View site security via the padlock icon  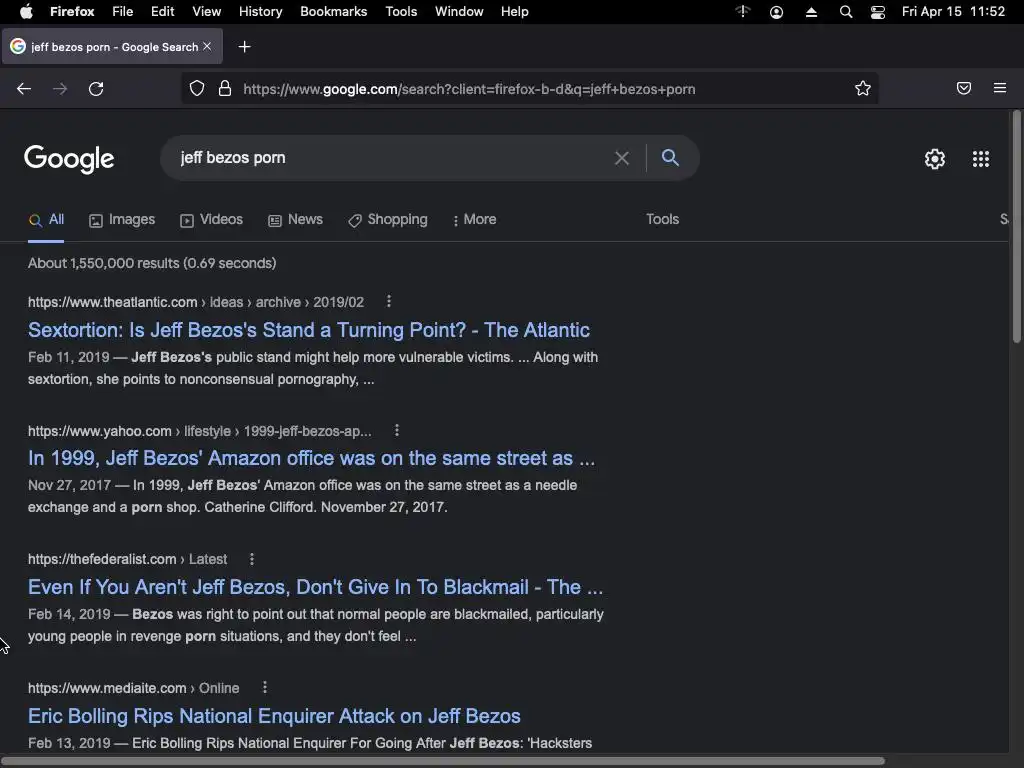tap(225, 88)
